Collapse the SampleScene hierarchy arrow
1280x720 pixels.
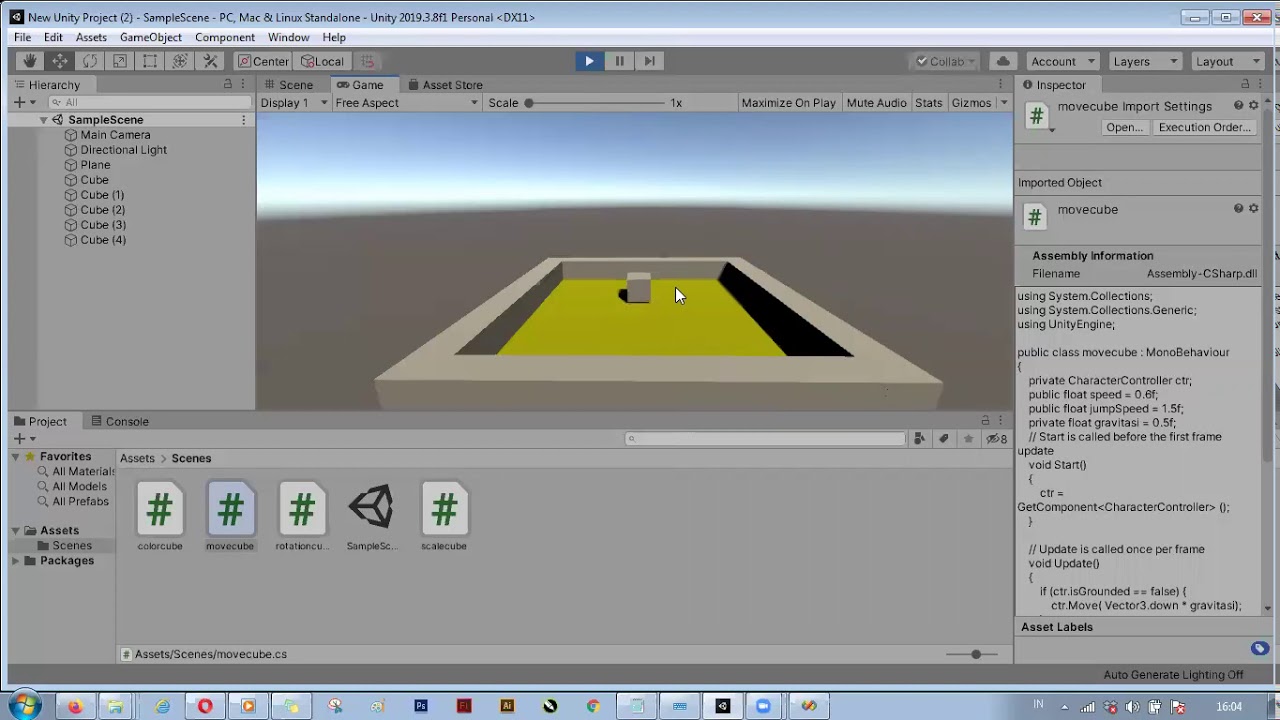(x=44, y=120)
